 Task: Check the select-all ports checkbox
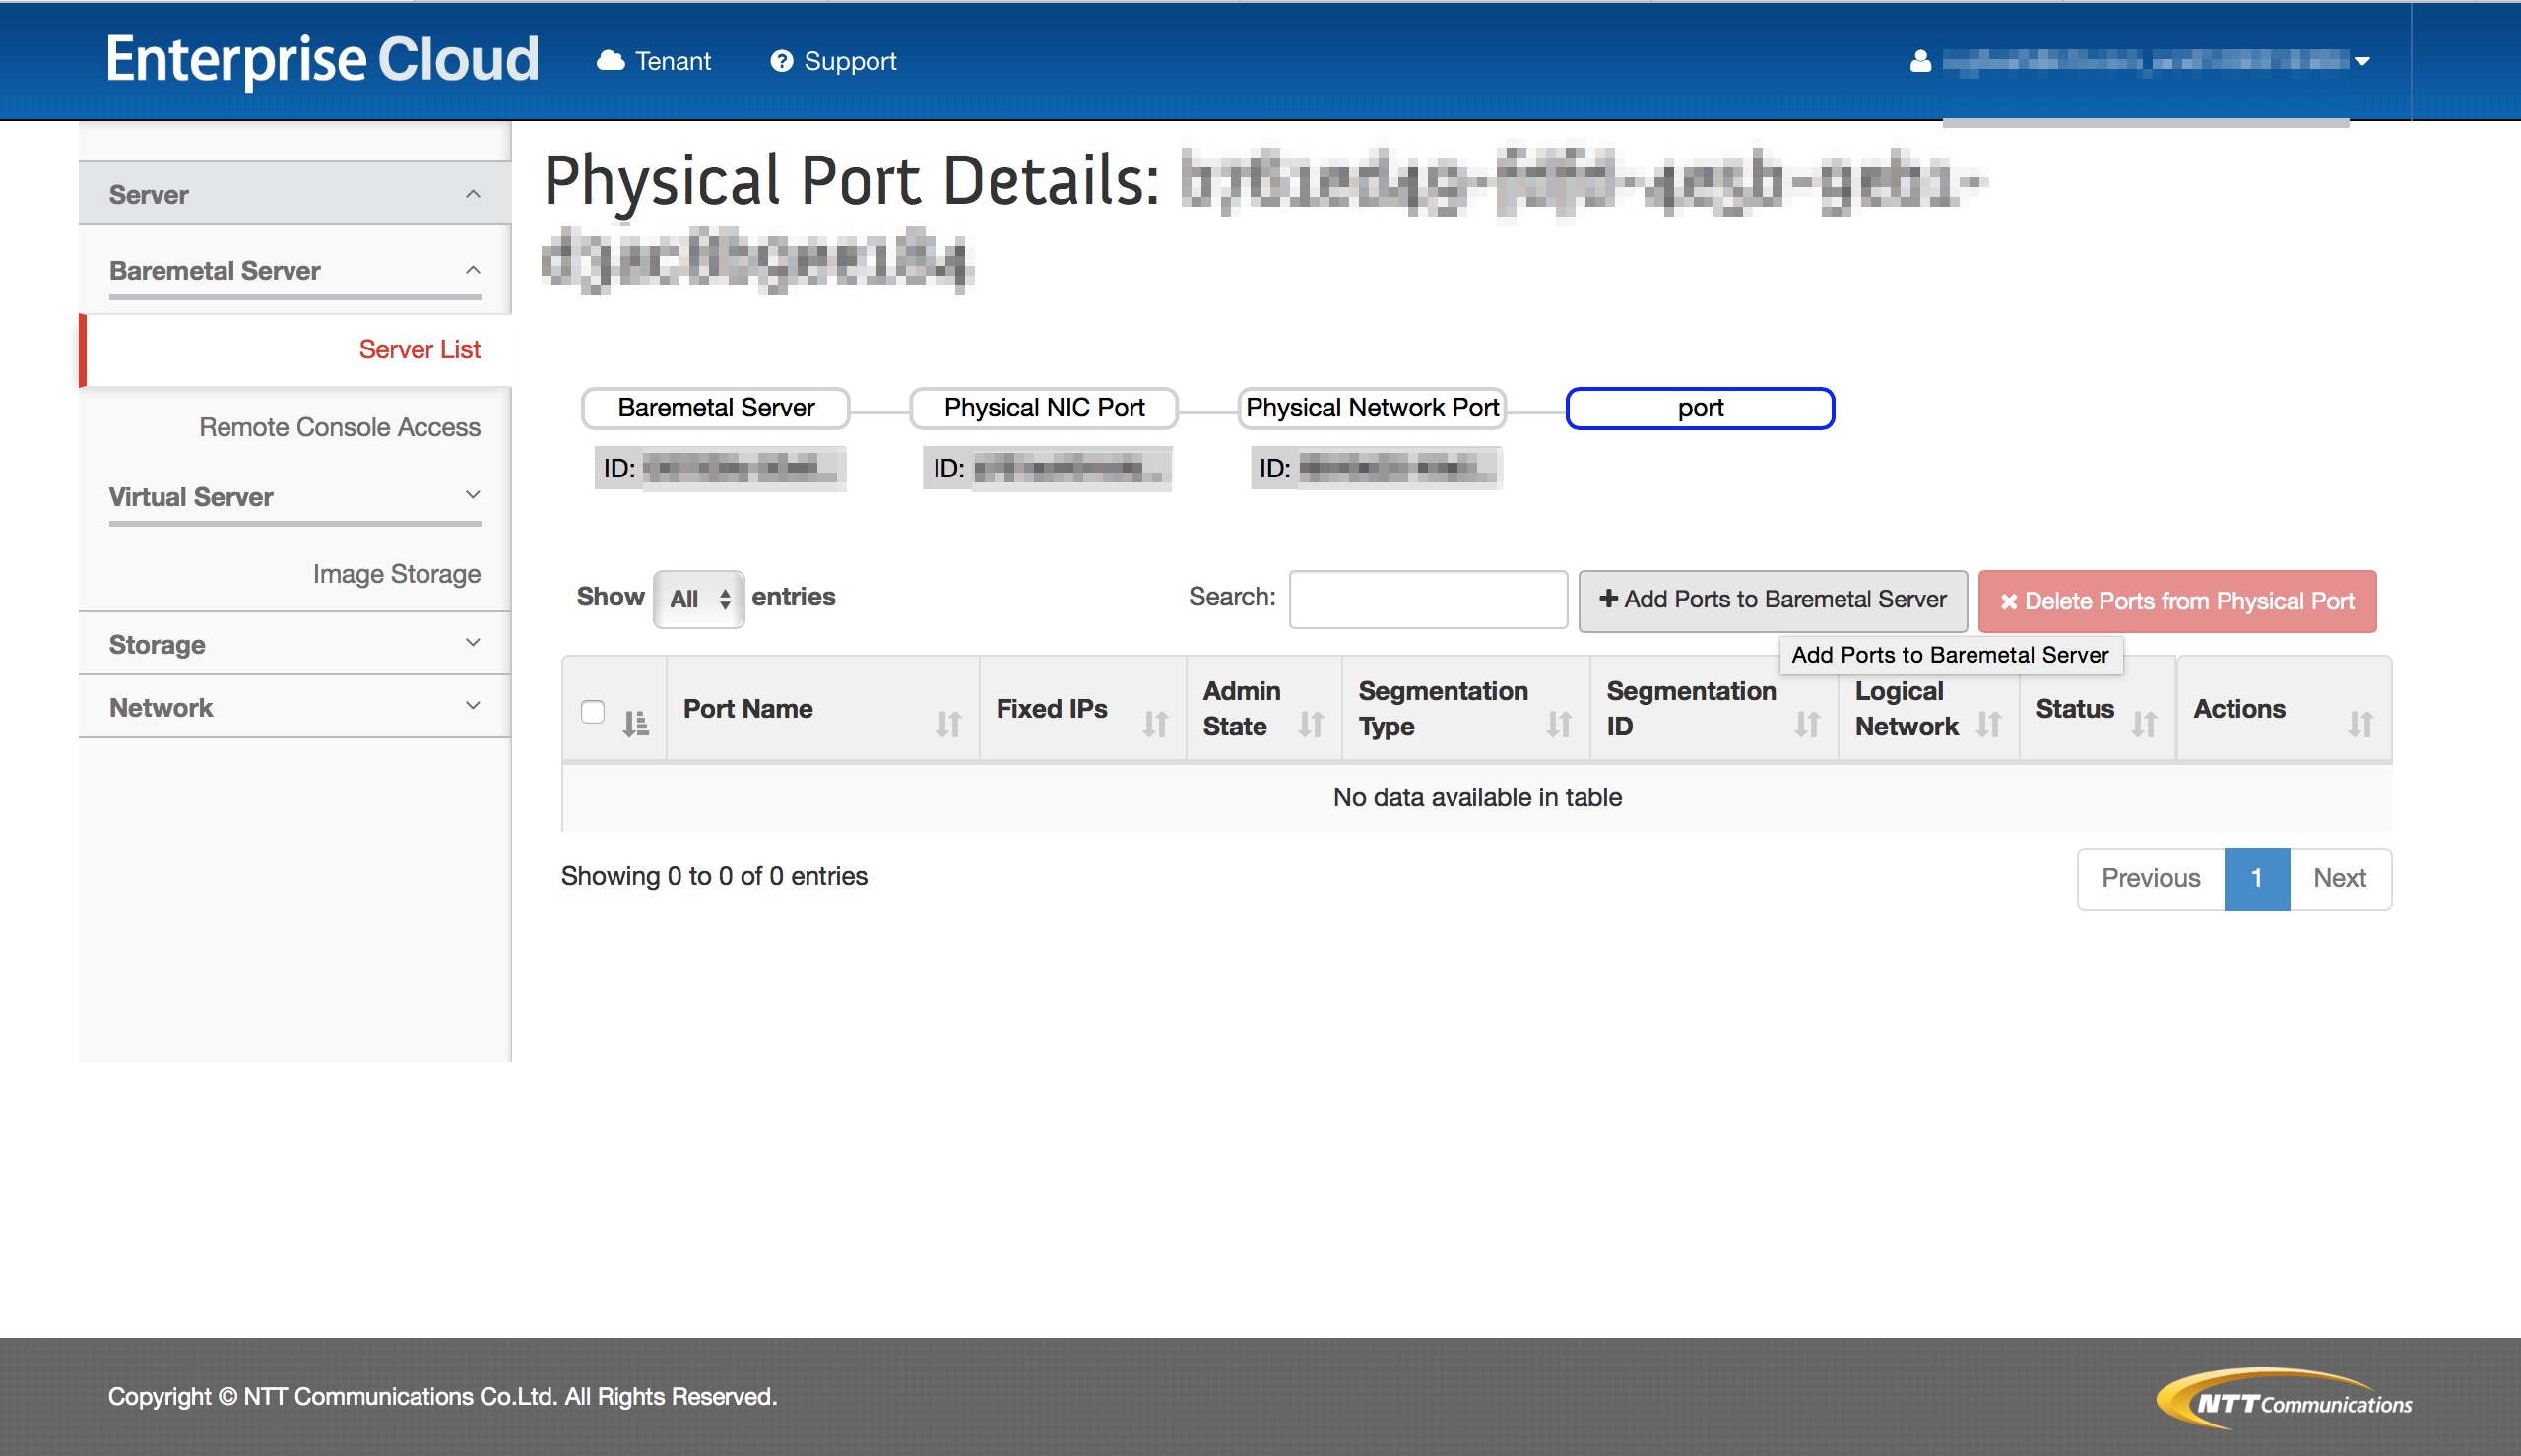(x=592, y=711)
